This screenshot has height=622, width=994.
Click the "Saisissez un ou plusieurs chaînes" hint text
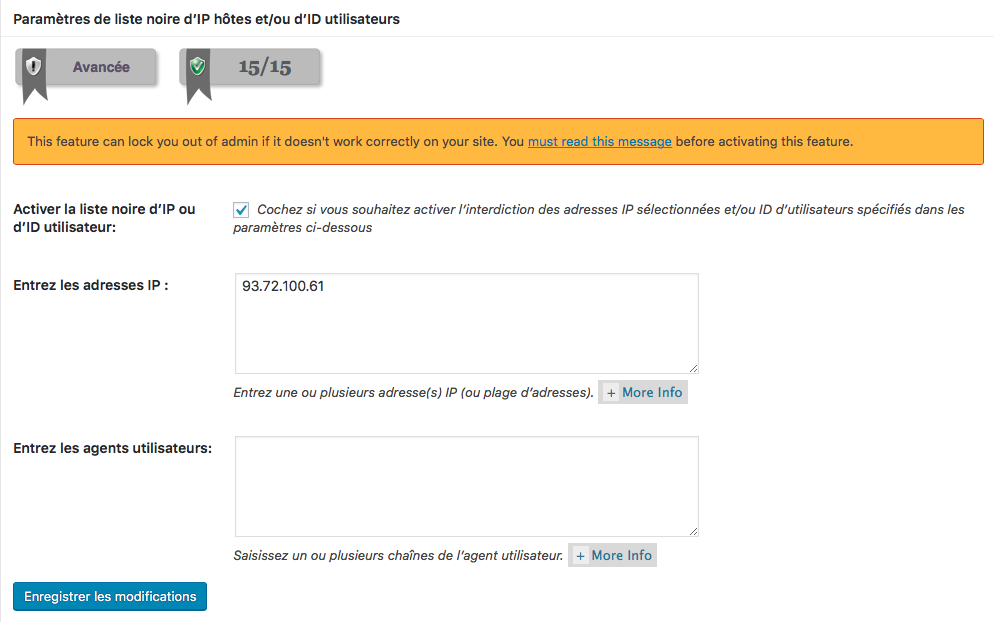(x=398, y=556)
